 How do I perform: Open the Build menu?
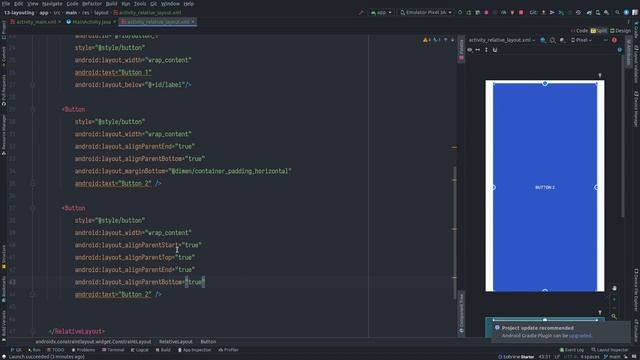click(x=111, y=4)
